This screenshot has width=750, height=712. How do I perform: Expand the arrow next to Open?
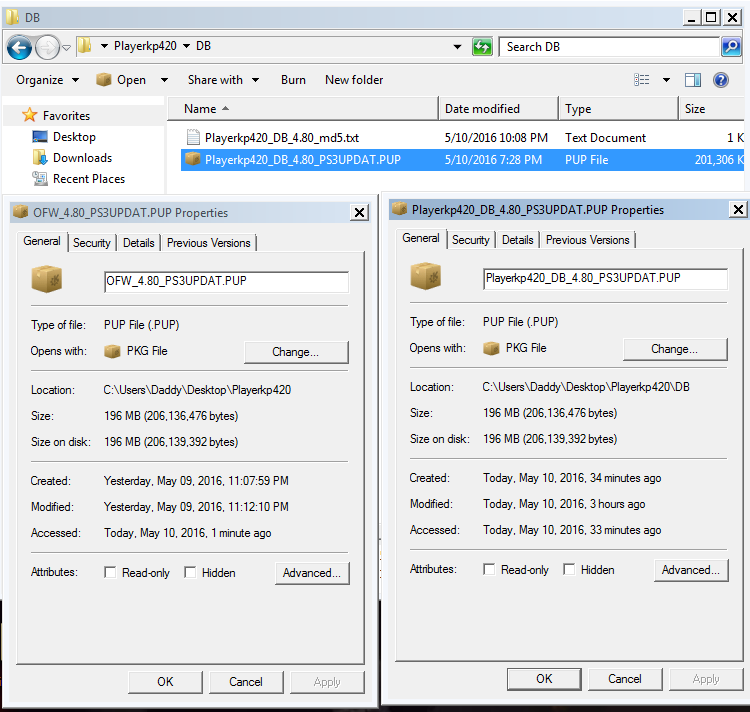(164, 80)
